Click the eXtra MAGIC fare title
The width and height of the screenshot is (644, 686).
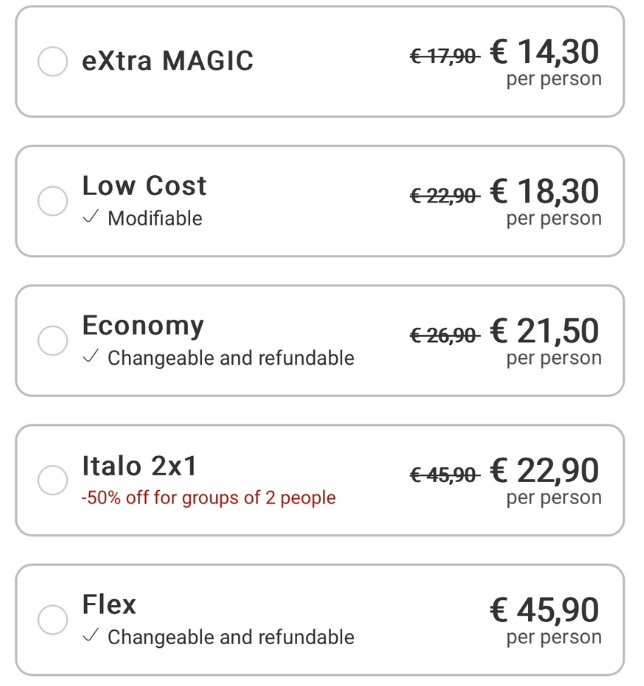(168, 61)
